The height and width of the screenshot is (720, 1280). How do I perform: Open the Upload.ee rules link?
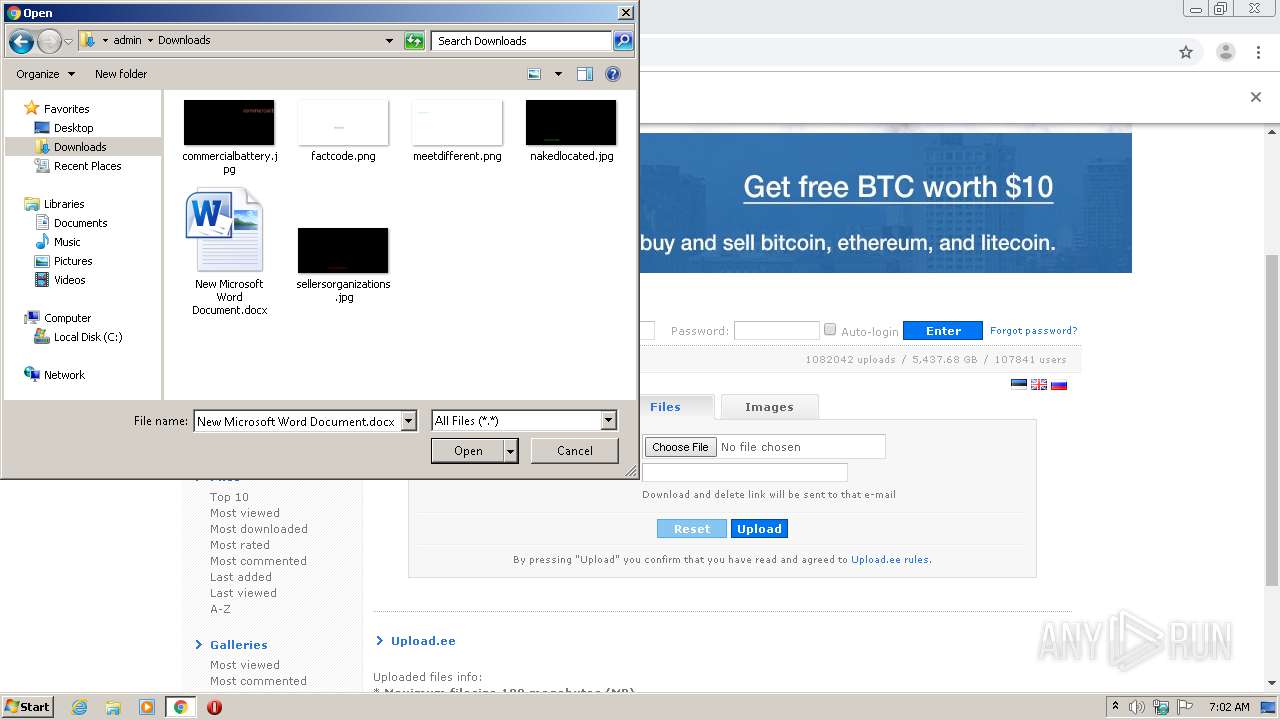coord(890,560)
